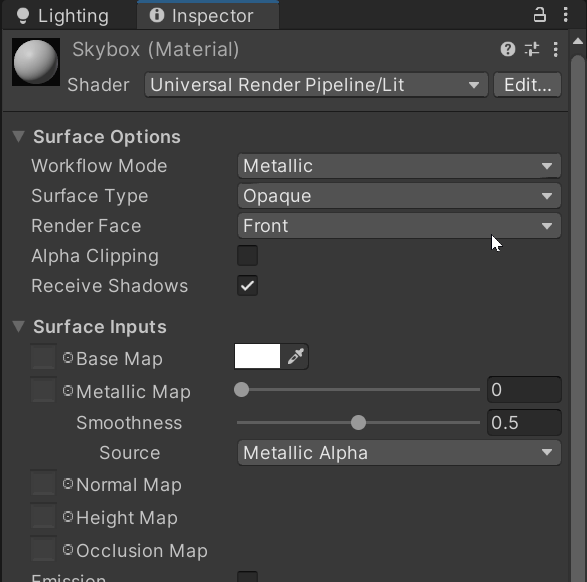The width and height of the screenshot is (587, 582).
Task: Open the Height Map texture picker circle
Action: coord(68,517)
